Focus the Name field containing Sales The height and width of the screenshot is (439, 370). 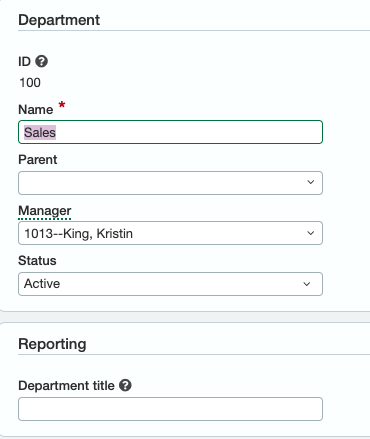point(170,132)
